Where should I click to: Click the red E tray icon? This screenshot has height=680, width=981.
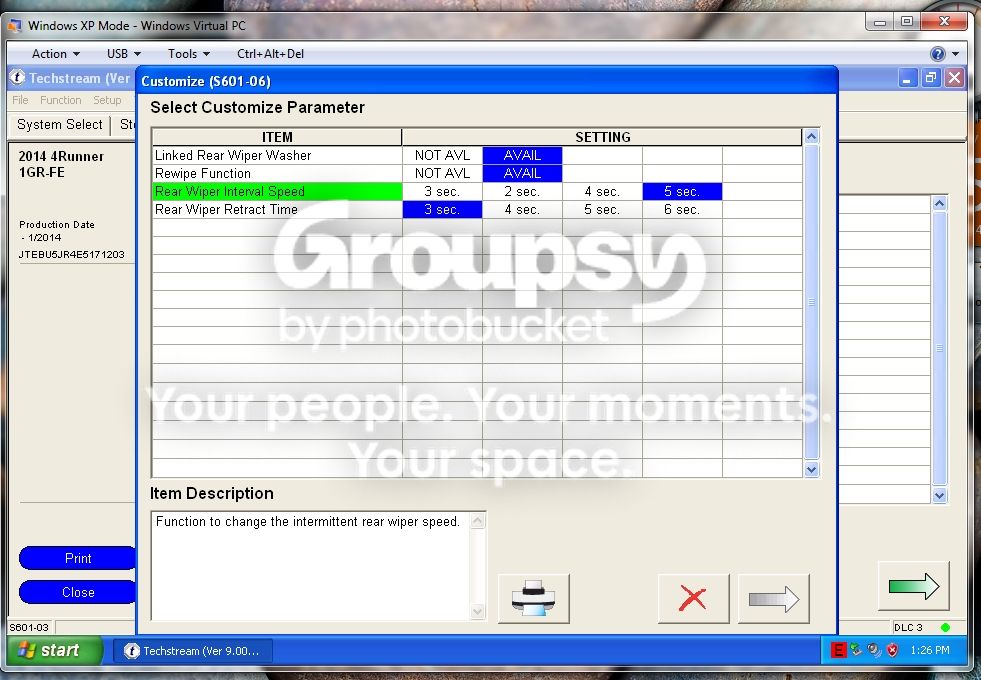(838, 651)
